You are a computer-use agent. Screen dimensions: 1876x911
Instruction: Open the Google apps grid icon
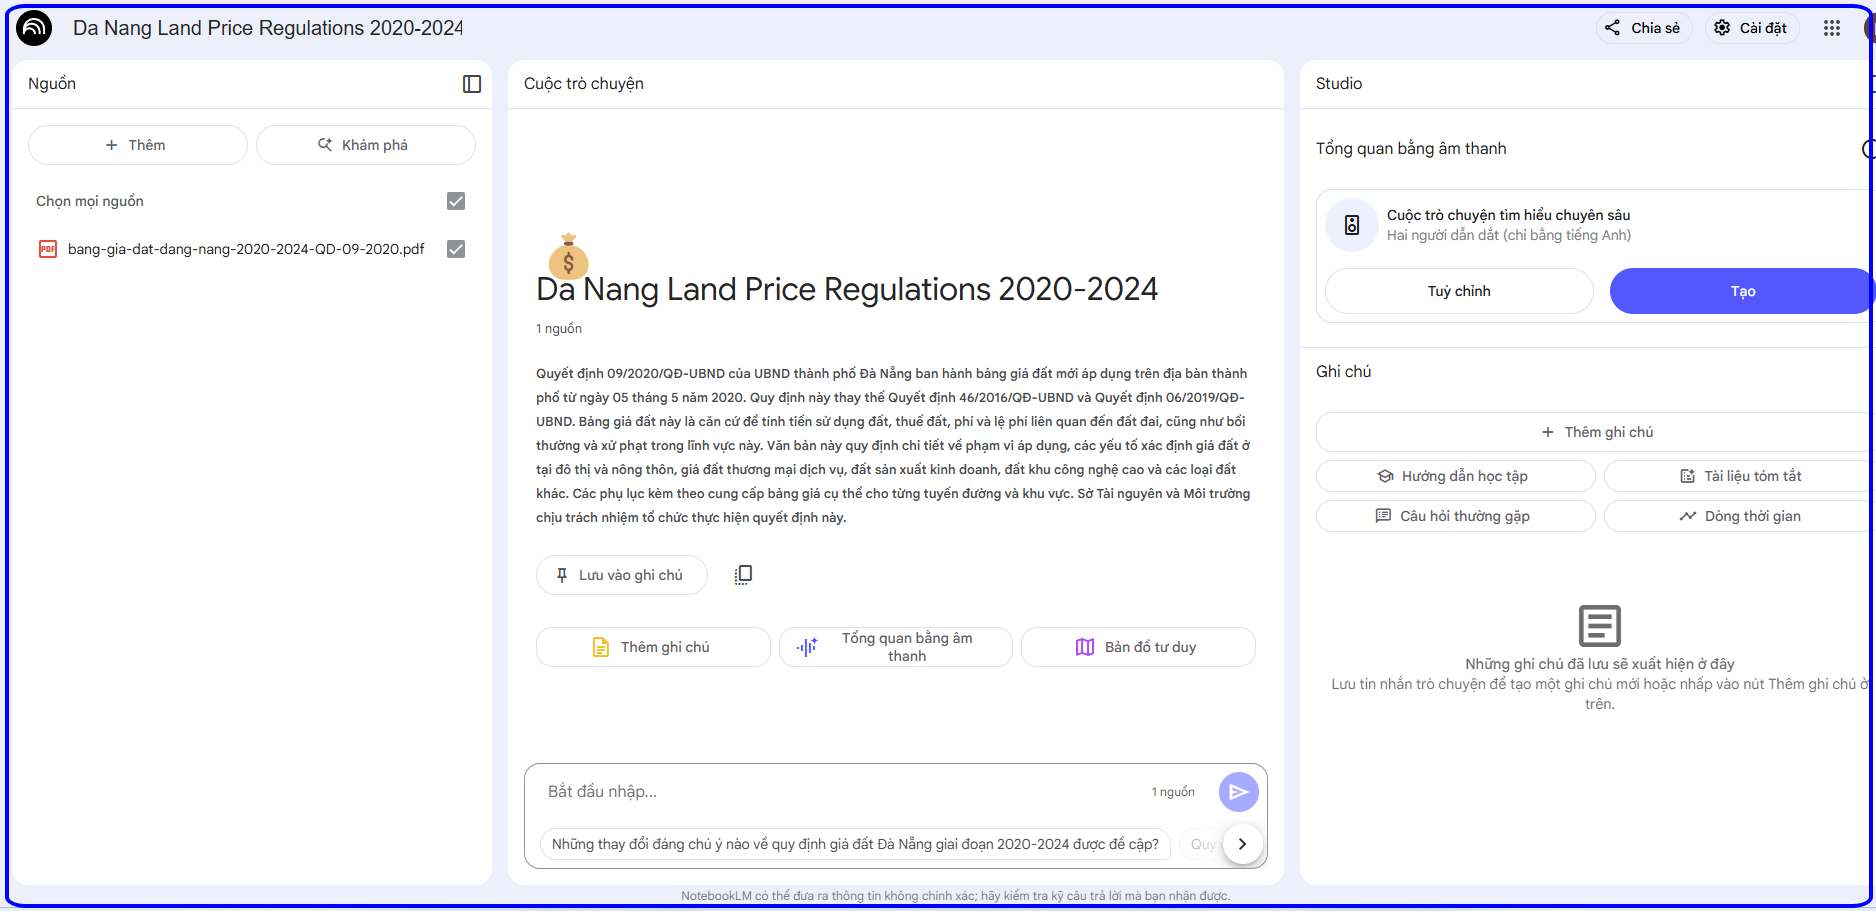click(x=1831, y=28)
